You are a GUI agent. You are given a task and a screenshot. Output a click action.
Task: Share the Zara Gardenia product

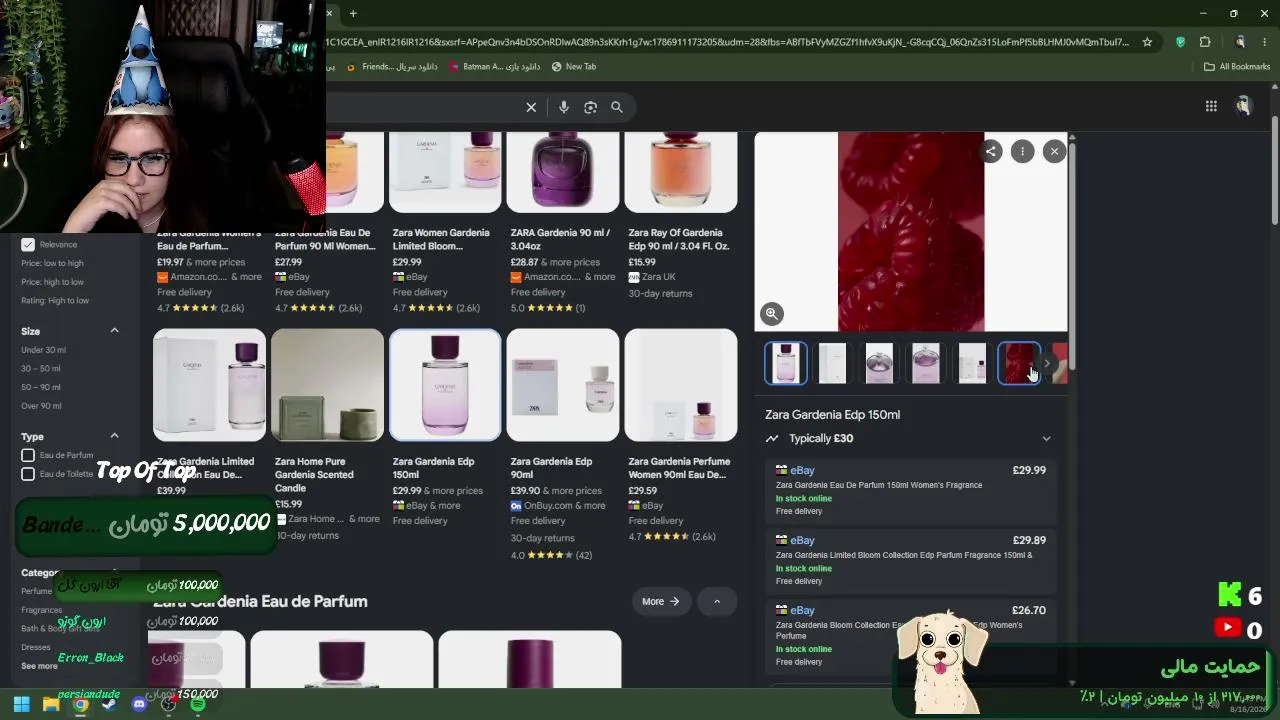991,151
